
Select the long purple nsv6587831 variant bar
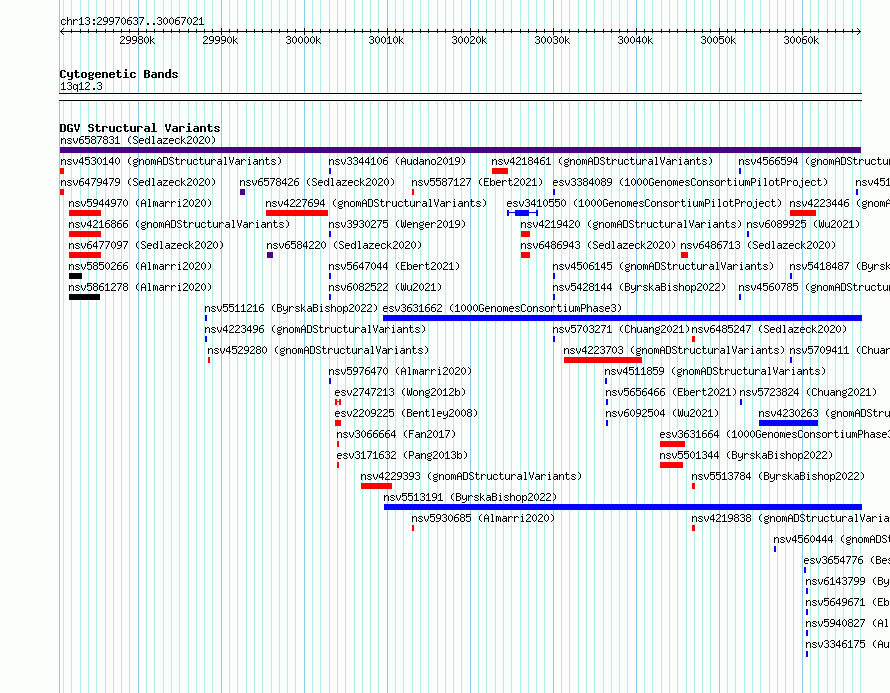(x=460, y=150)
